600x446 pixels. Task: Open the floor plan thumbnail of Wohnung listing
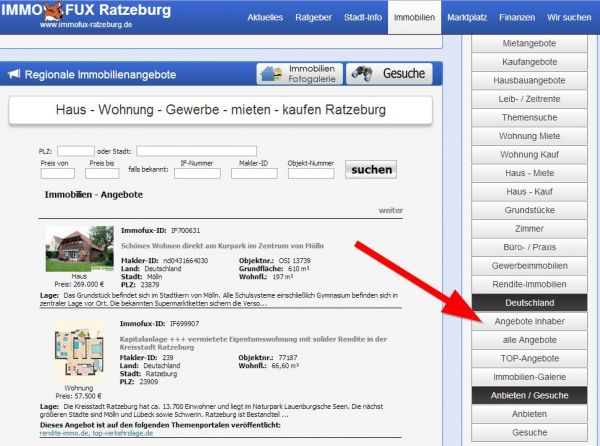tap(79, 351)
